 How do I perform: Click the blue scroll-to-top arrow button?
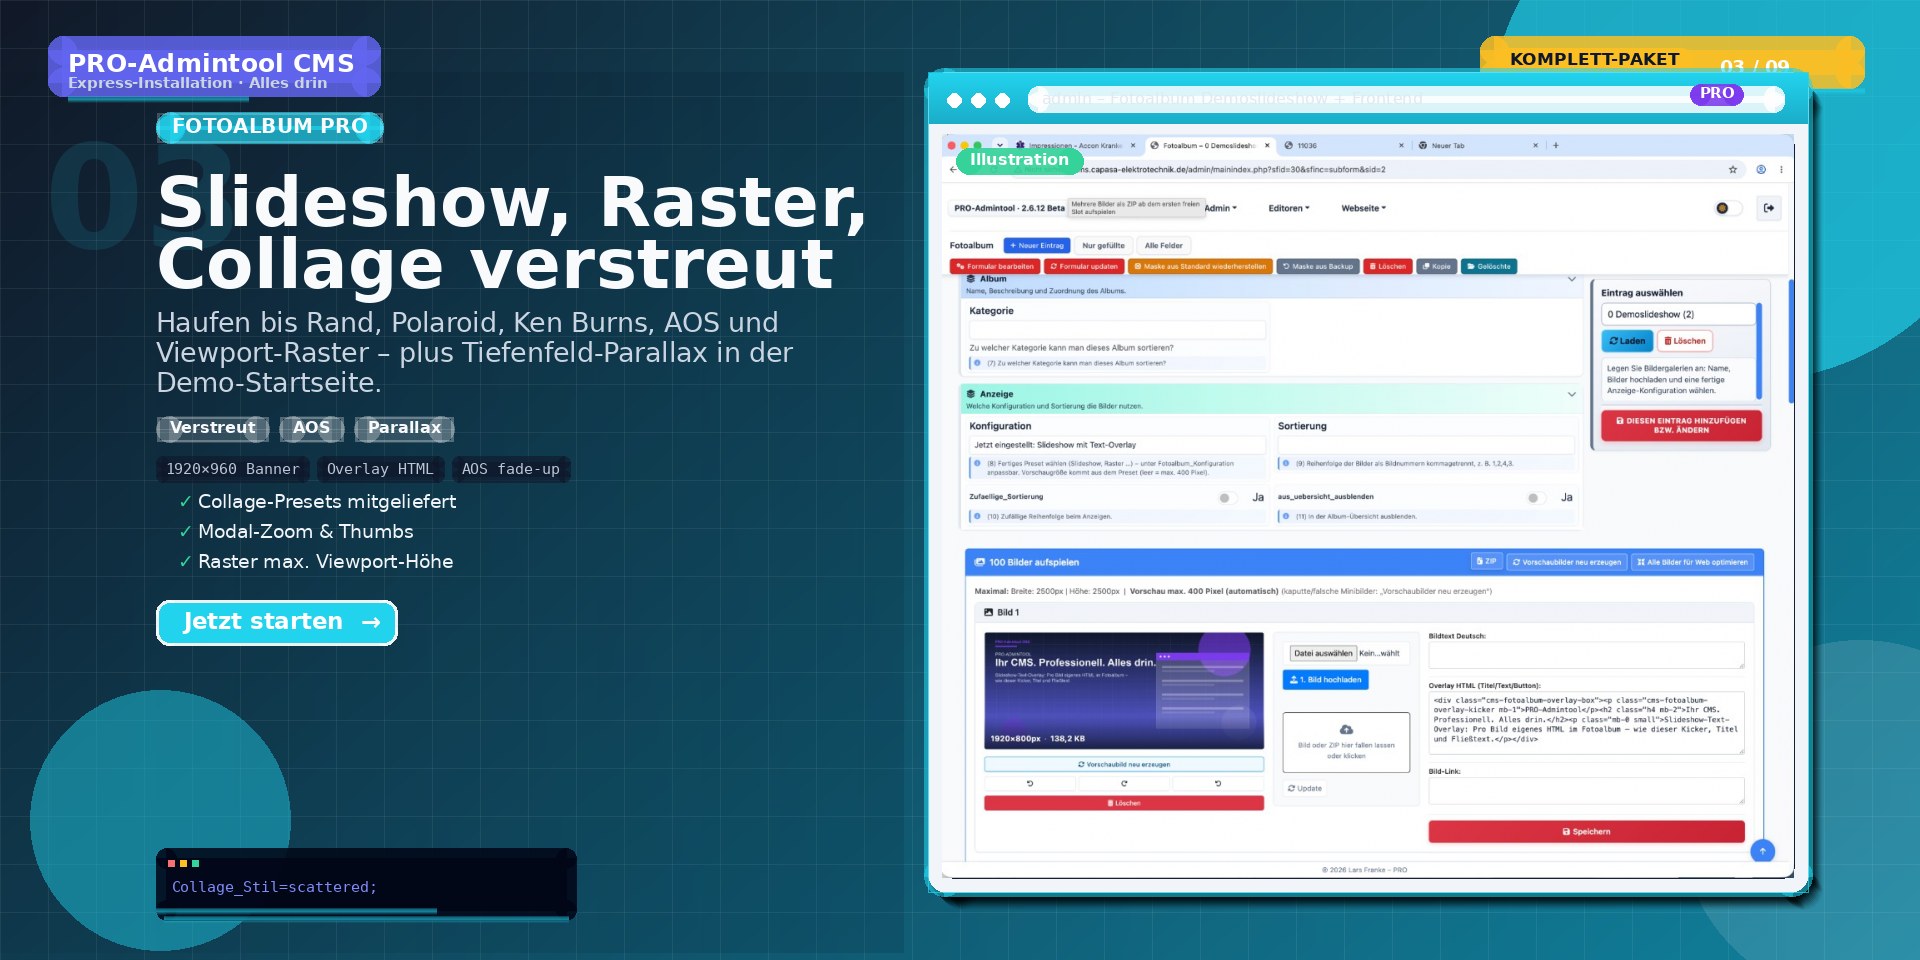pyautogui.click(x=1763, y=851)
